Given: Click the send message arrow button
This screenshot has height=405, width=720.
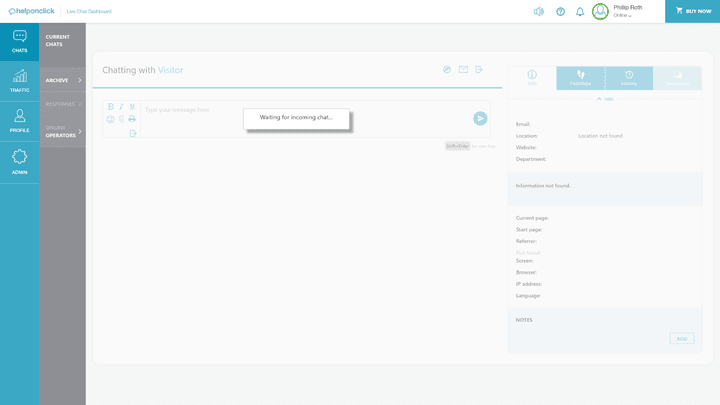Looking at the screenshot, I should (480, 118).
